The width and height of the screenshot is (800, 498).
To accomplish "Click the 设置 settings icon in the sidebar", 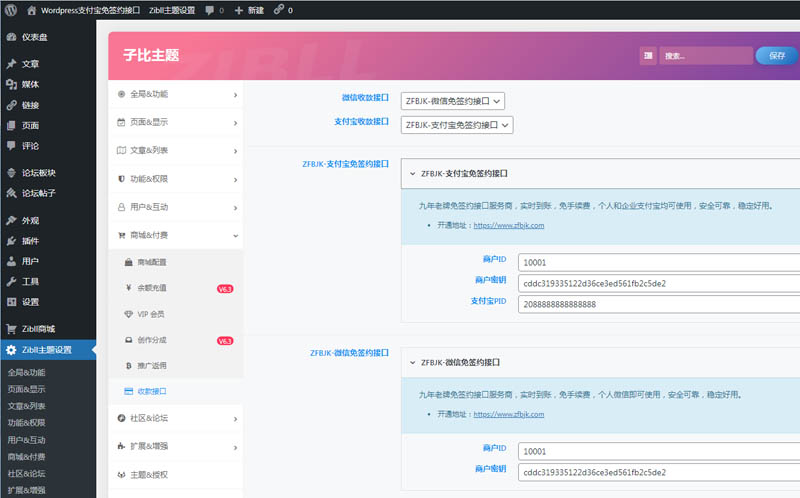I will point(11,302).
